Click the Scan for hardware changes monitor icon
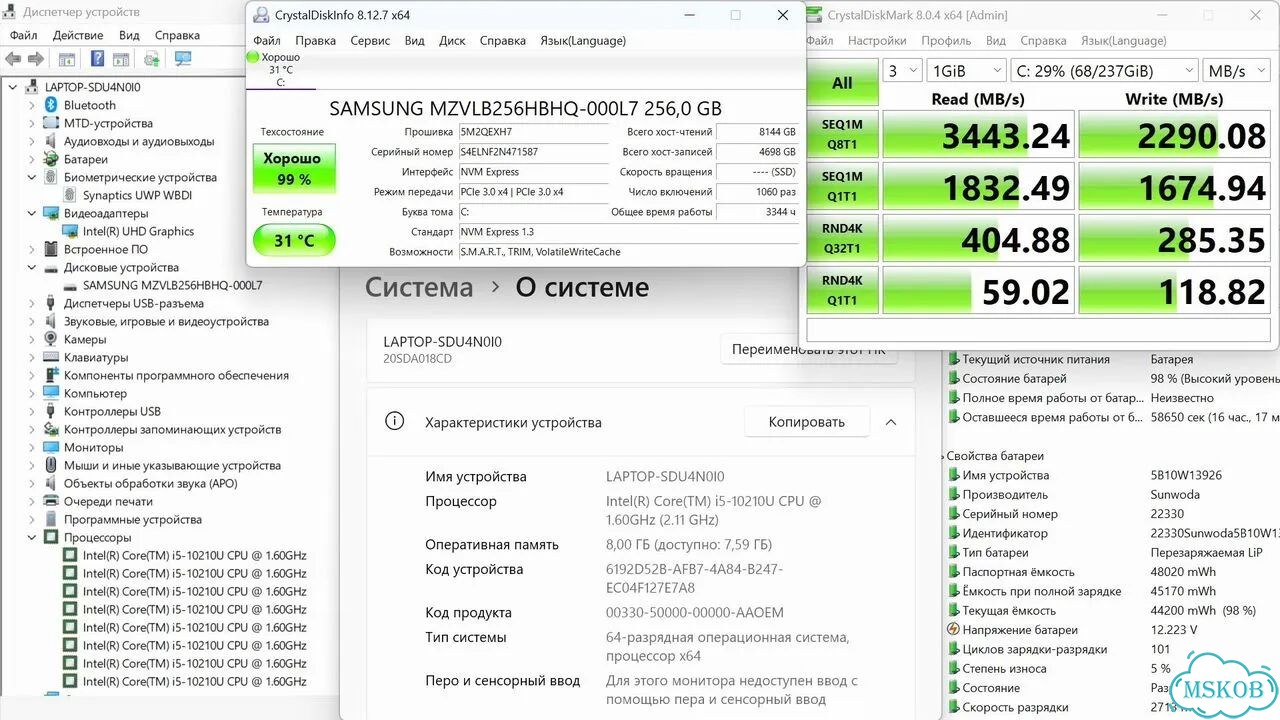 pos(183,59)
